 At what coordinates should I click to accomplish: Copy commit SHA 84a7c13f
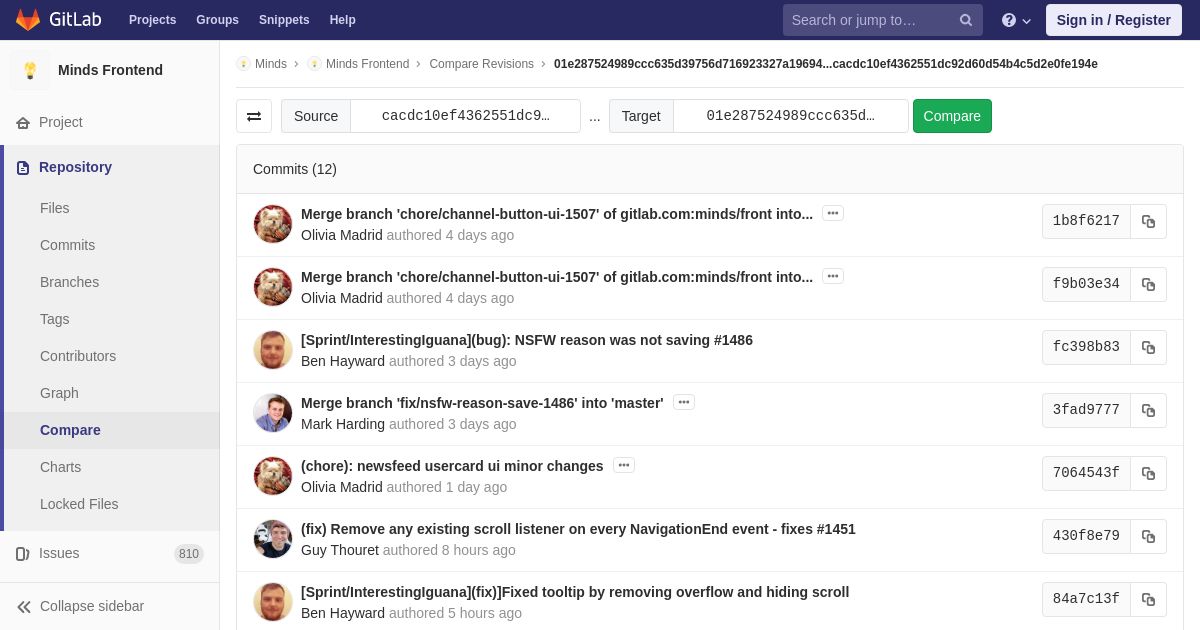pyautogui.click(x=1148, y=599)
